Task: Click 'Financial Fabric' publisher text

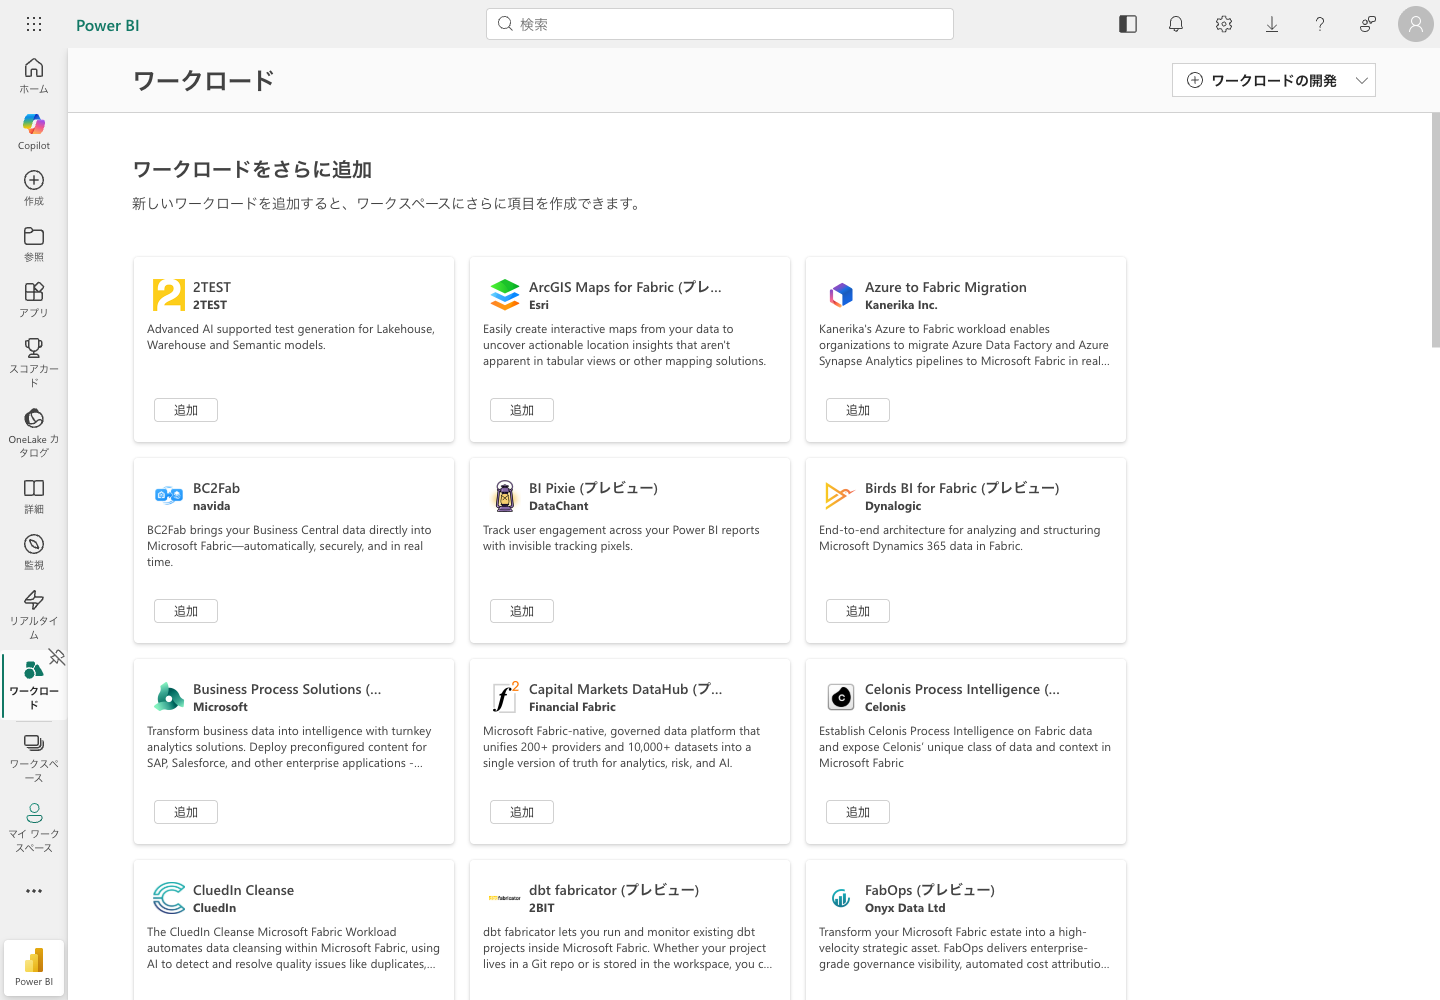Action: [x=572, y=707]
